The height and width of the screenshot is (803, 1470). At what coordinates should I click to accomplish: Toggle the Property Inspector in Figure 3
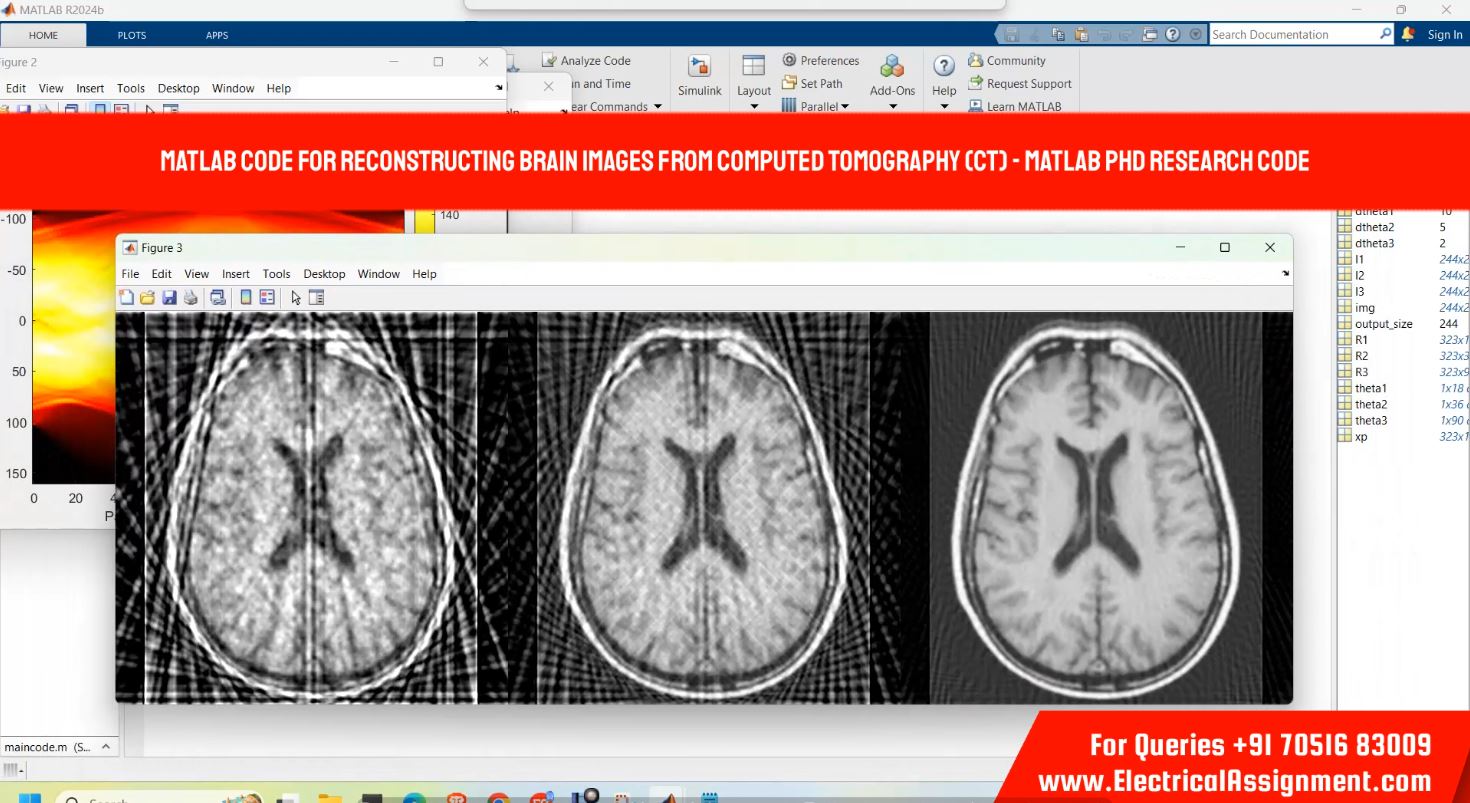click(317, 297)
